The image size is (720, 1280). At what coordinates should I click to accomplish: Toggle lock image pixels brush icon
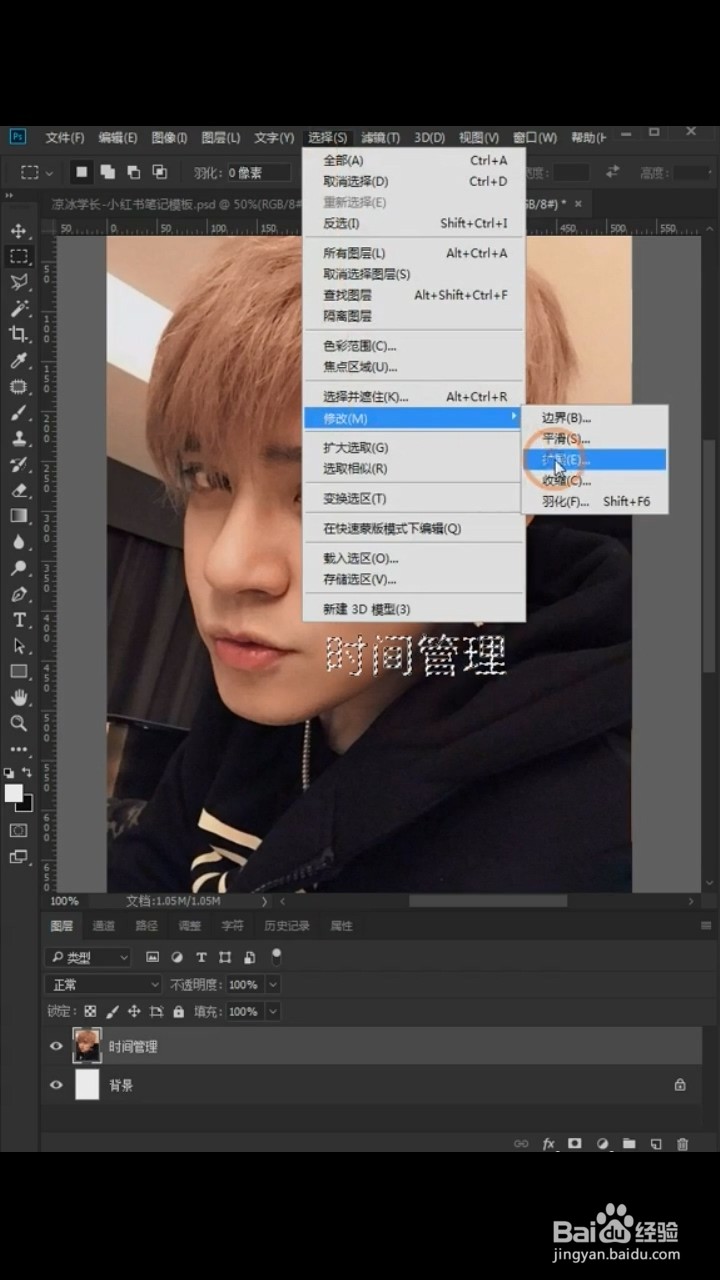(113, 1012)
